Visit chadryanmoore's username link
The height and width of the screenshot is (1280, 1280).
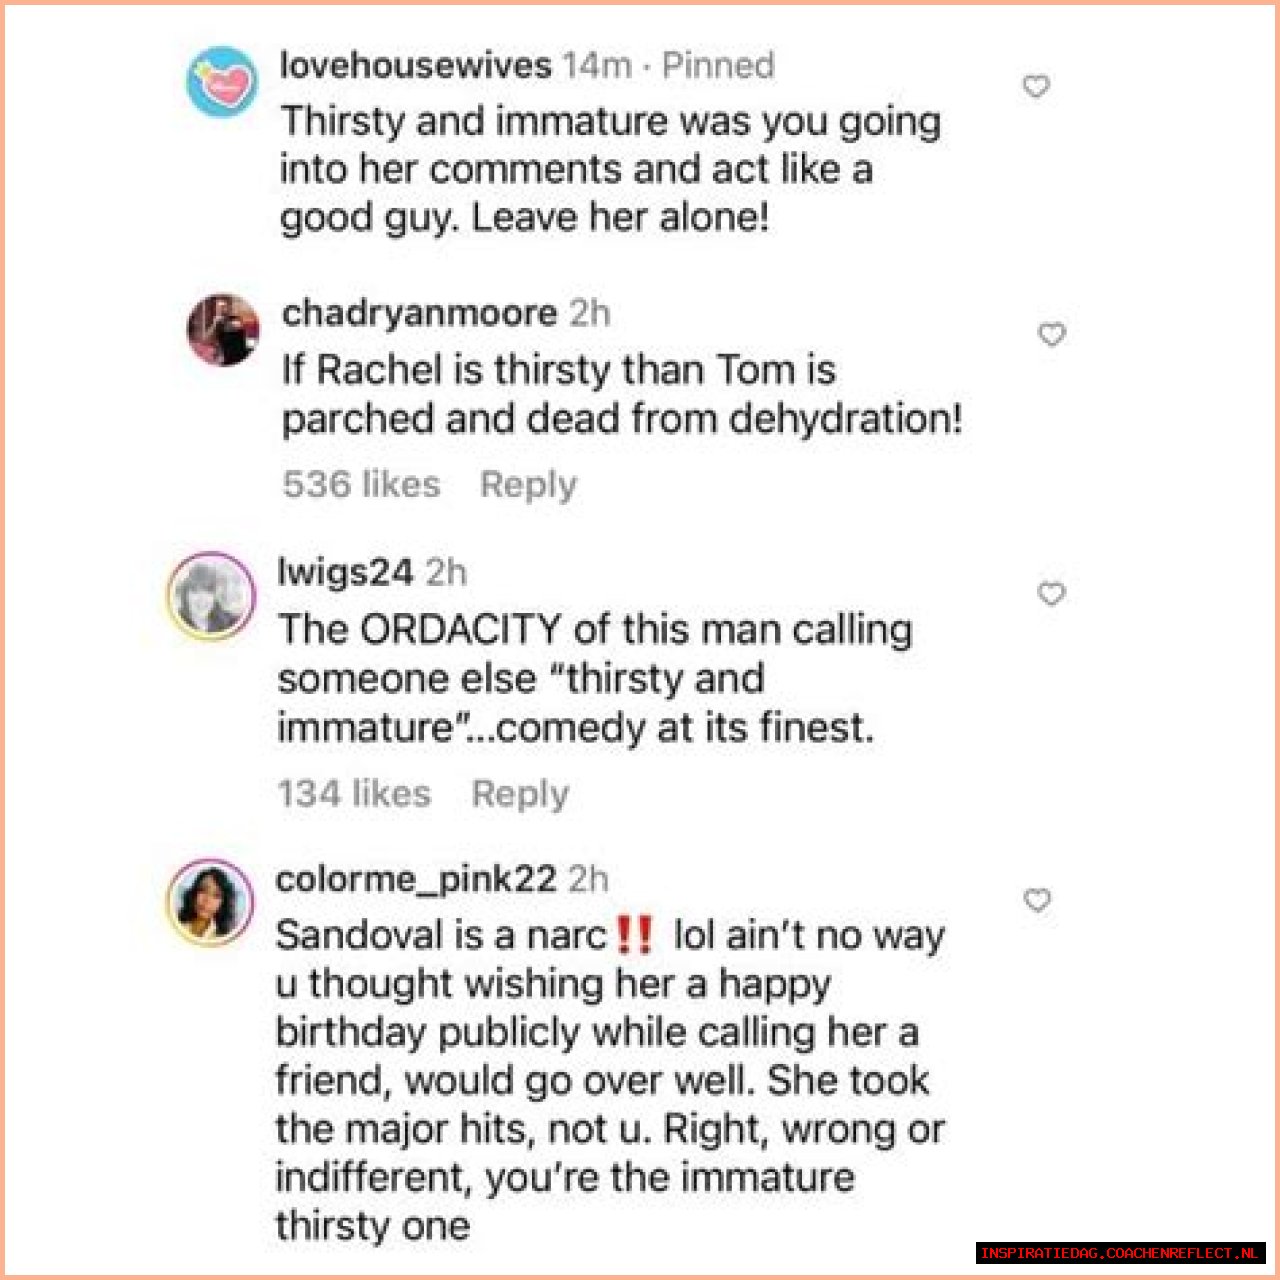pyautogui.click(x=419, y=313)
